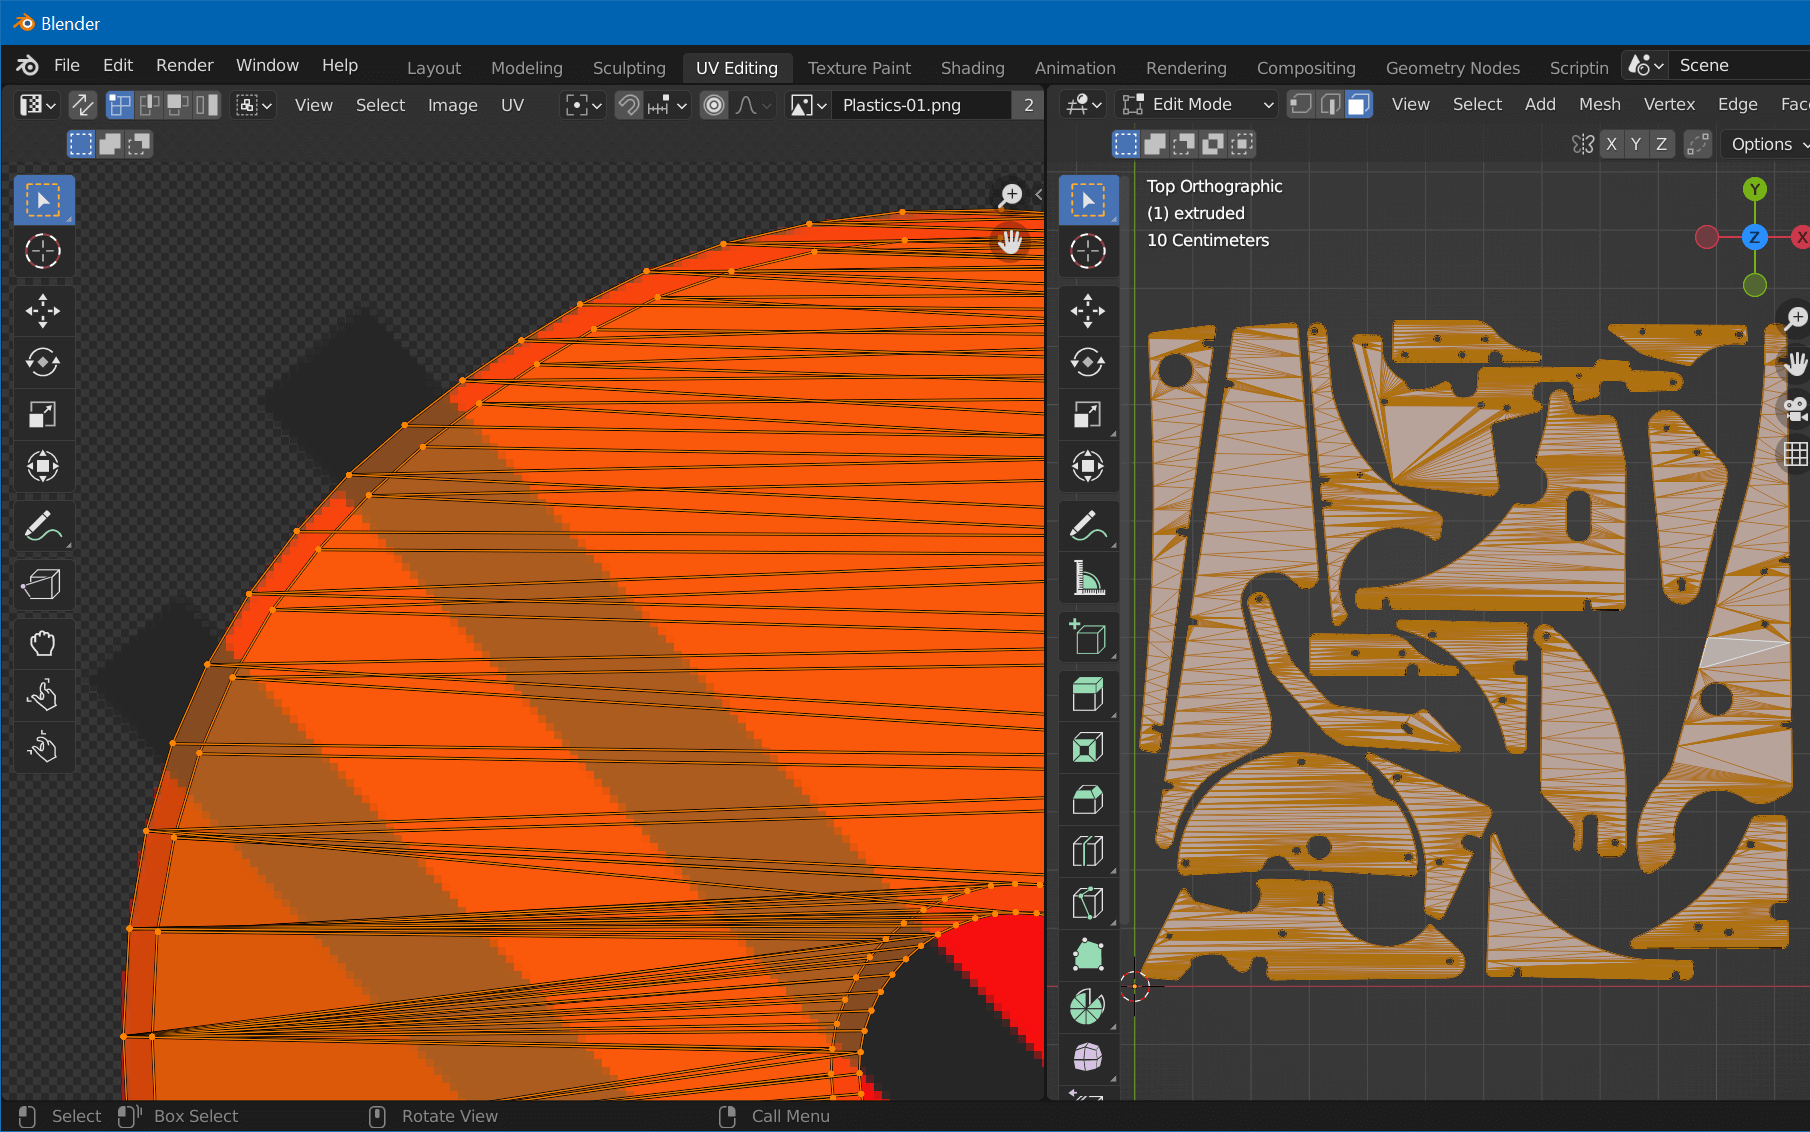This screenshot has height=1132, width=1810.
Task: Open the Mesh menu in 3D viewport
Action: [1599, 104]
